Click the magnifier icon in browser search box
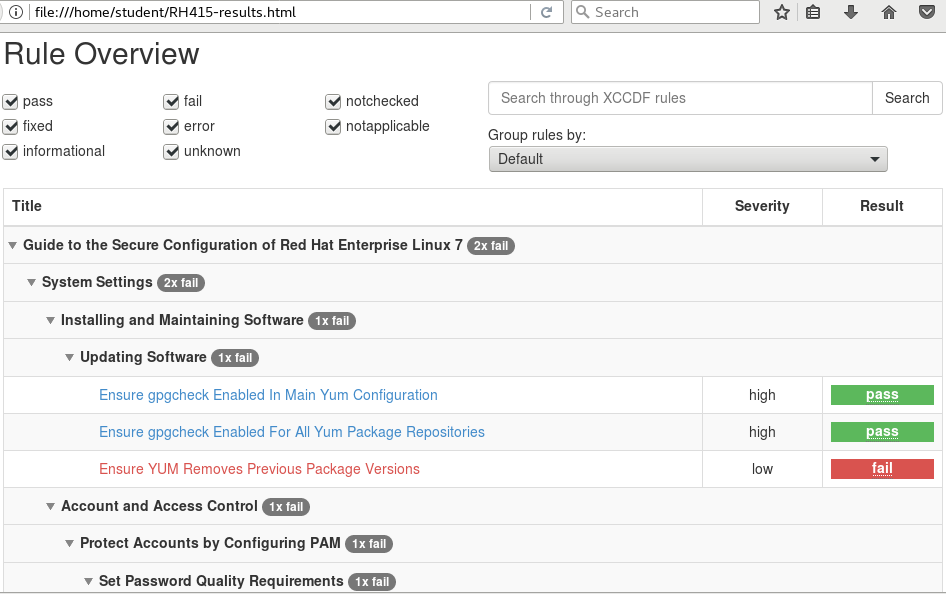 [582, 13]
